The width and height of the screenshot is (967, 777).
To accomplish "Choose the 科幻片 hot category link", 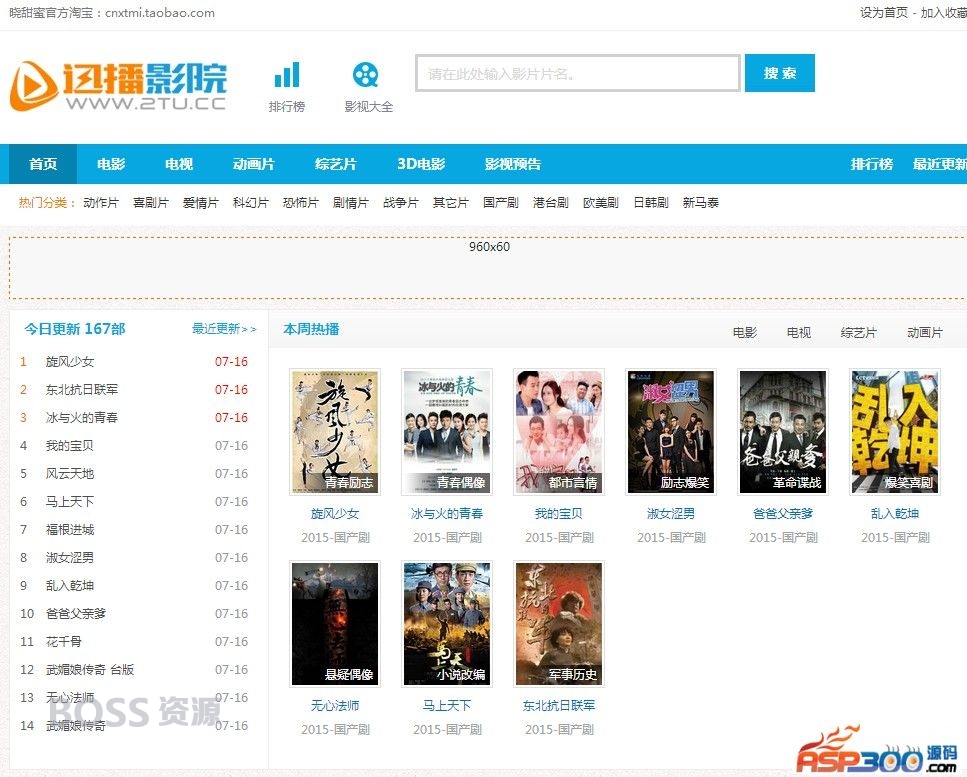I will click(x=250, y=202).
